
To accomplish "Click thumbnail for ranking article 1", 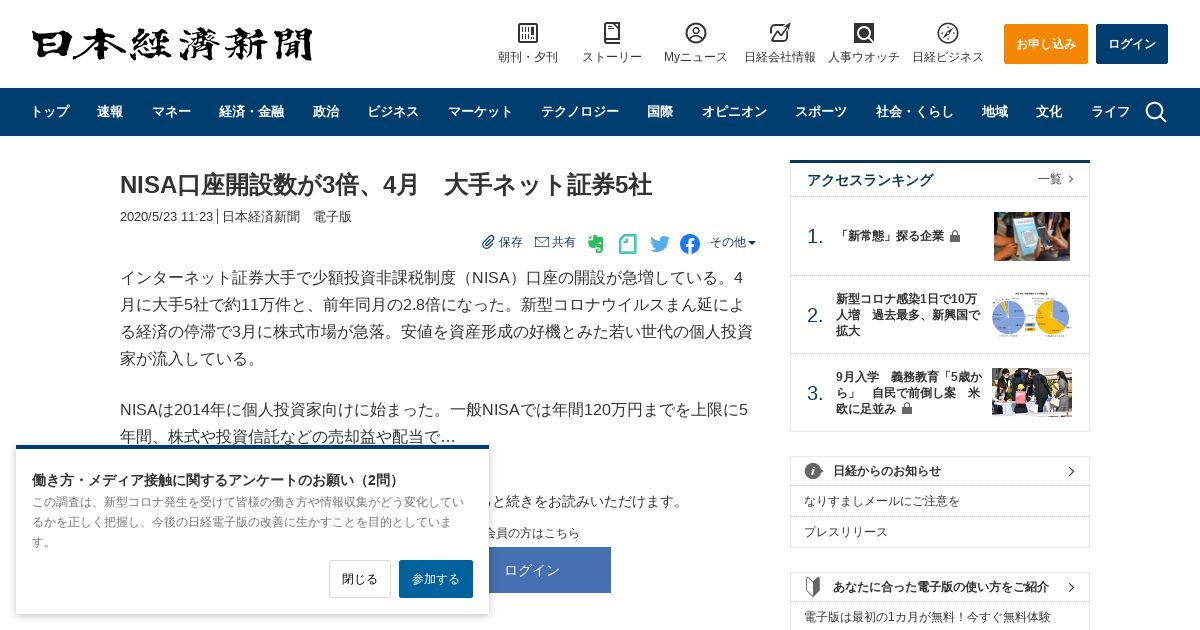I will (1032, 236).
